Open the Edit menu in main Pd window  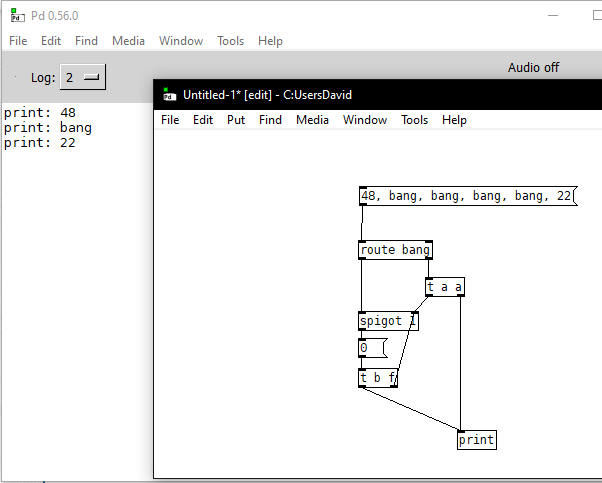(x=51, y=41)
